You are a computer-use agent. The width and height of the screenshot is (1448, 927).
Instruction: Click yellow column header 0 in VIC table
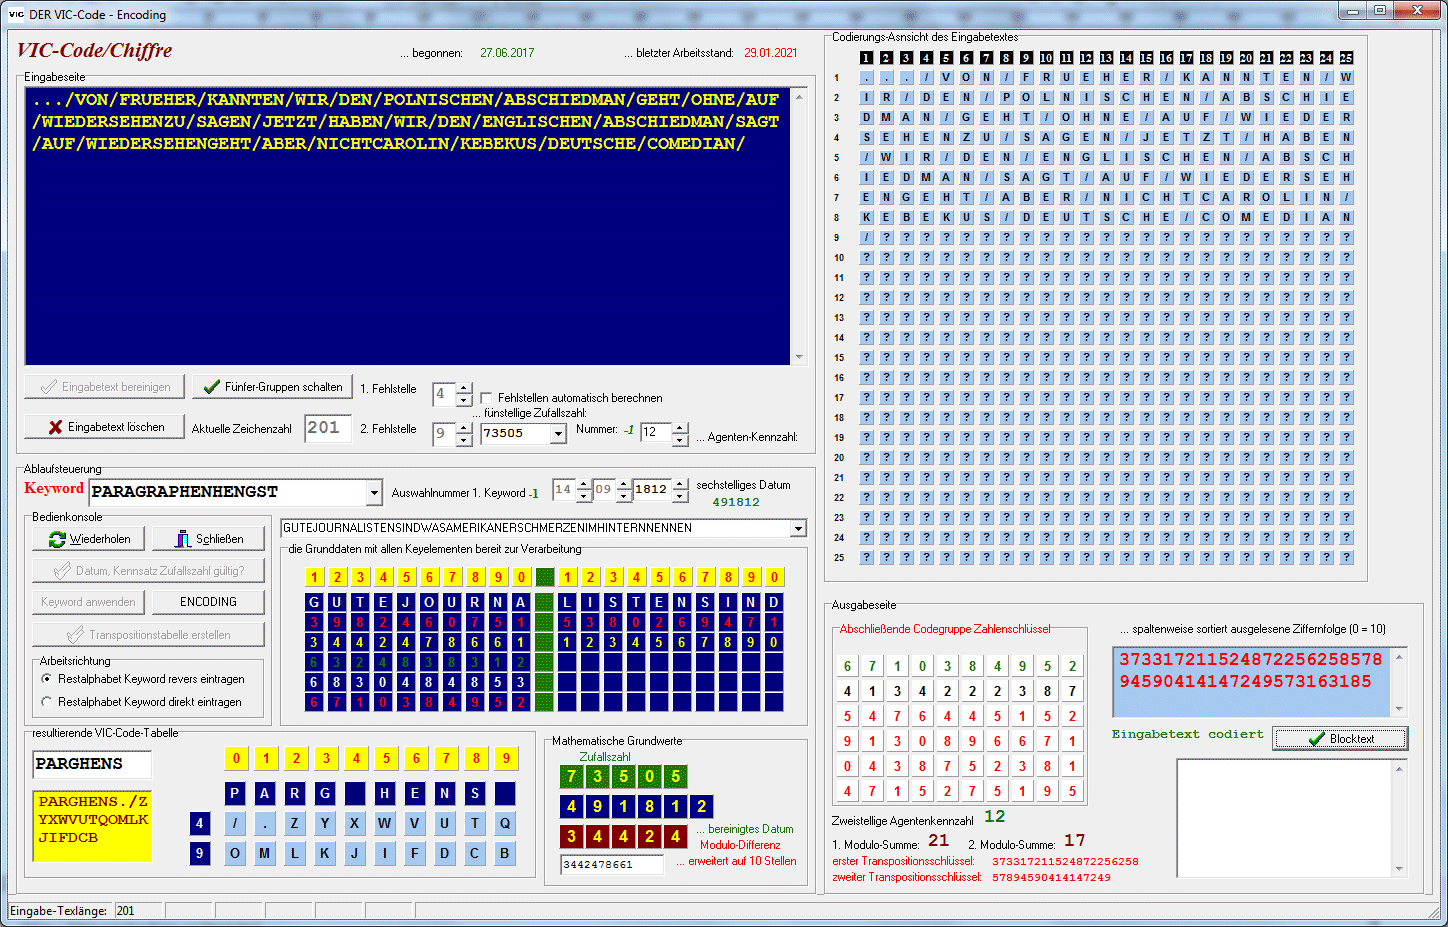click(236, 758)
